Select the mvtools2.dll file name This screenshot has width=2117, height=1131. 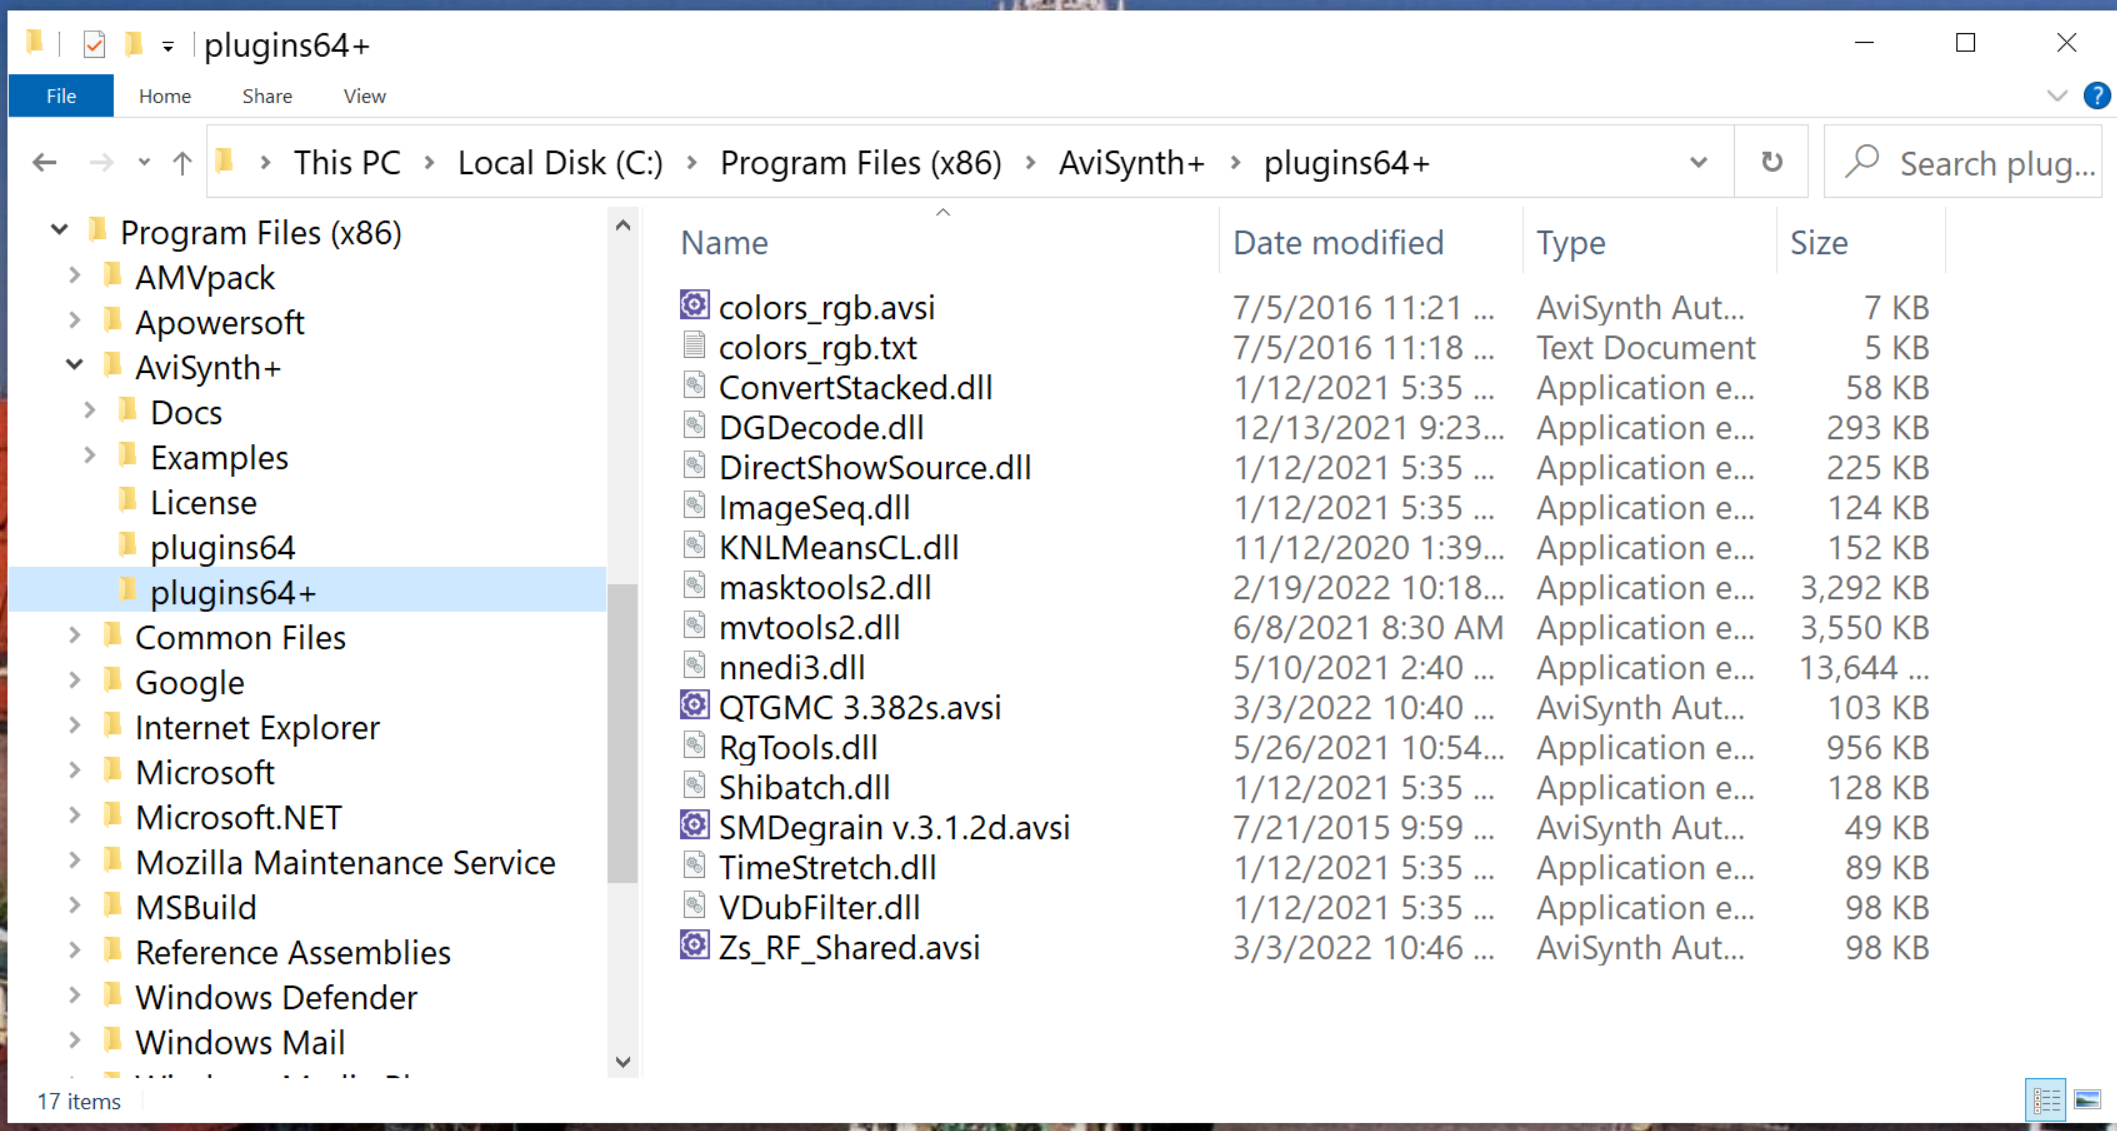click(x=809, y=627)
